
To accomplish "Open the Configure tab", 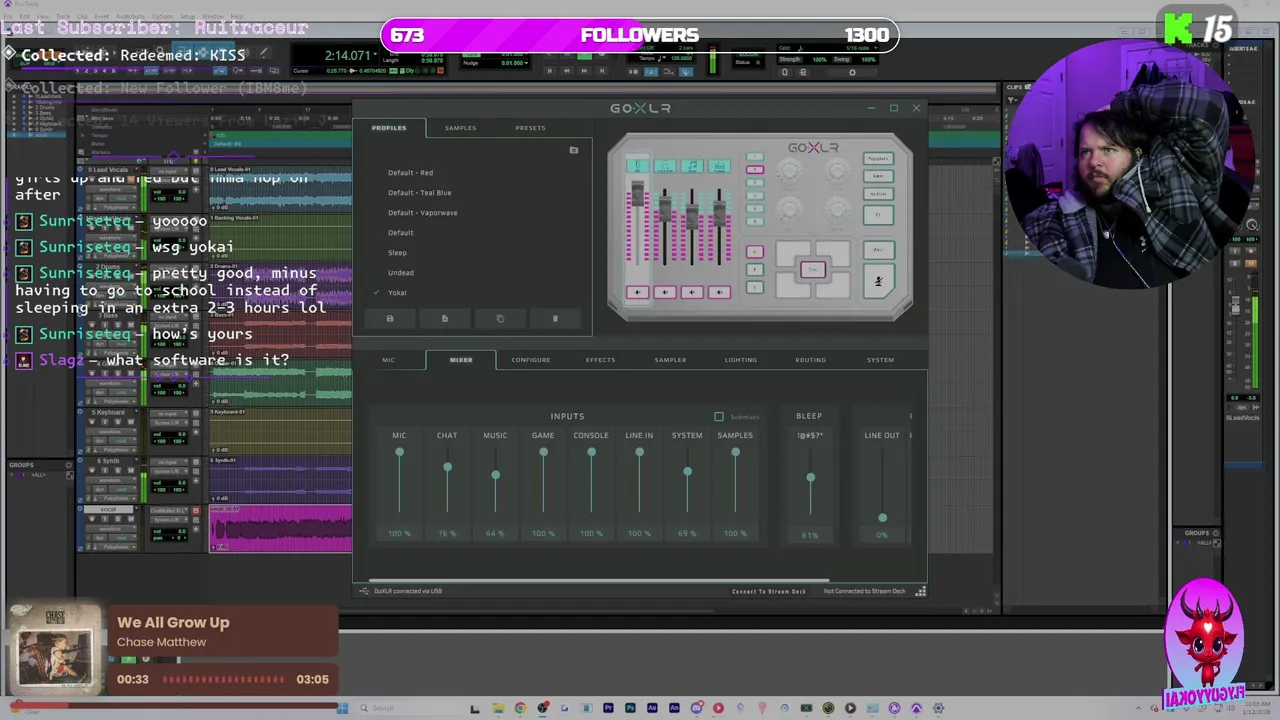I will [531, 360].
